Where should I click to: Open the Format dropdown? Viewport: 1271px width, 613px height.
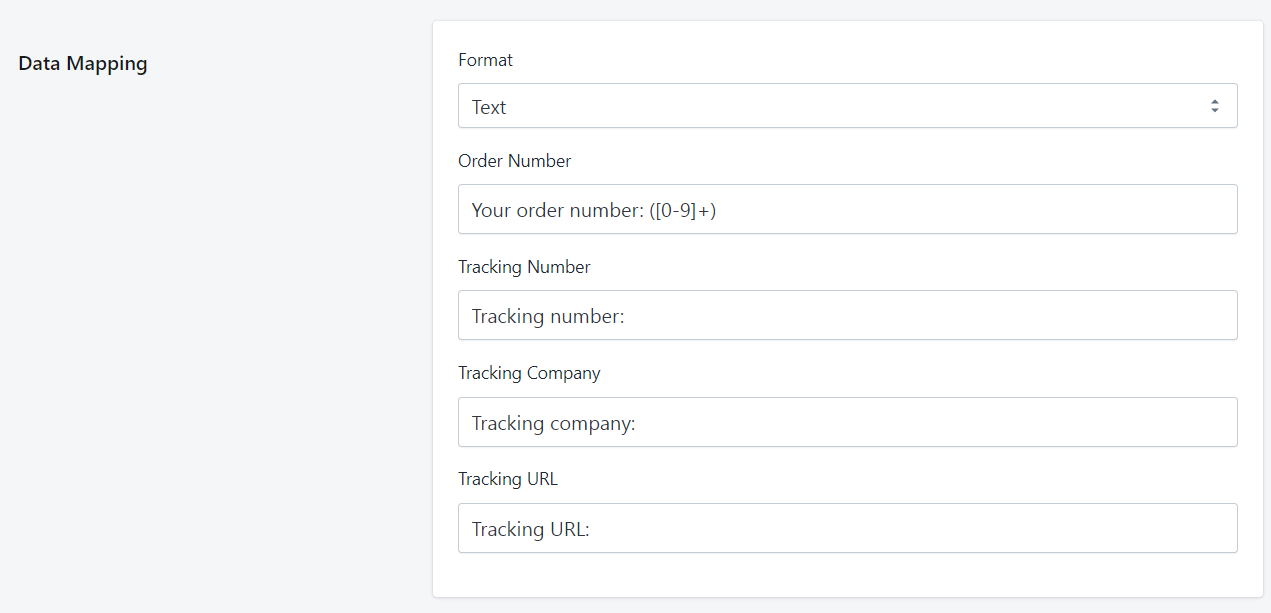(847, 106)
